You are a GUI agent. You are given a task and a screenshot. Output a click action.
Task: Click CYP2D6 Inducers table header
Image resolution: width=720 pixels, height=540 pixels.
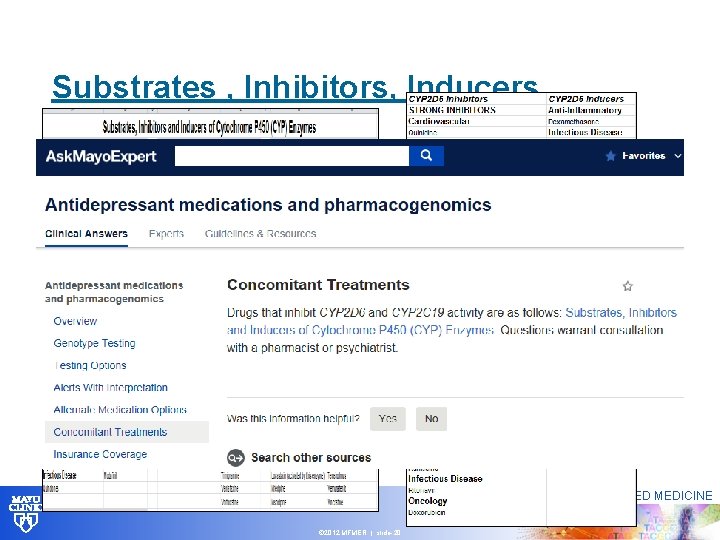click(x=586, y=99)
